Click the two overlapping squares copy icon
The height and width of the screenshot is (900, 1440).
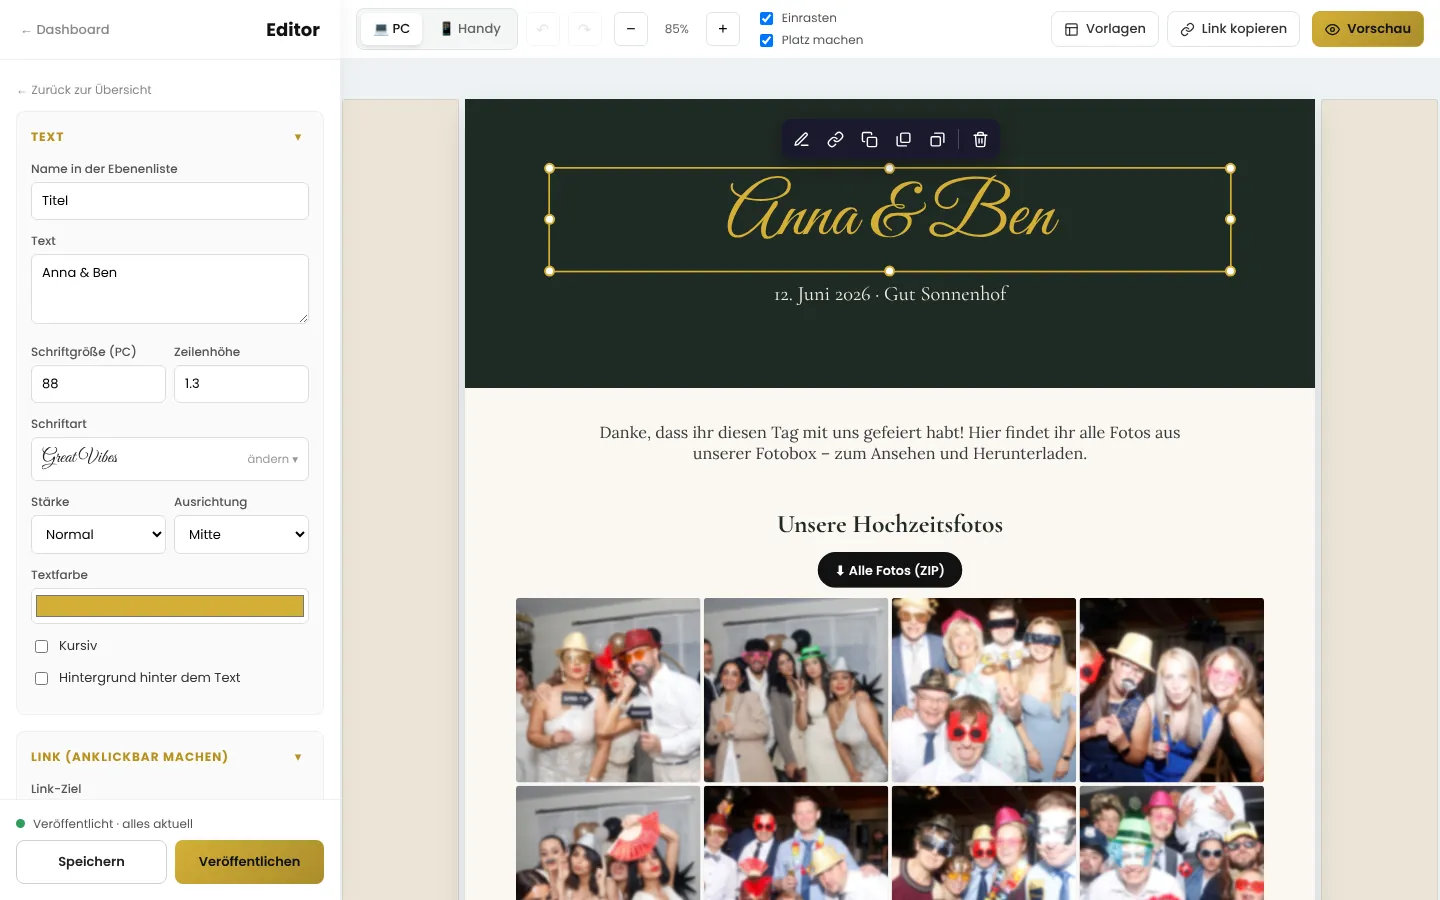click(x=869, y=140)
